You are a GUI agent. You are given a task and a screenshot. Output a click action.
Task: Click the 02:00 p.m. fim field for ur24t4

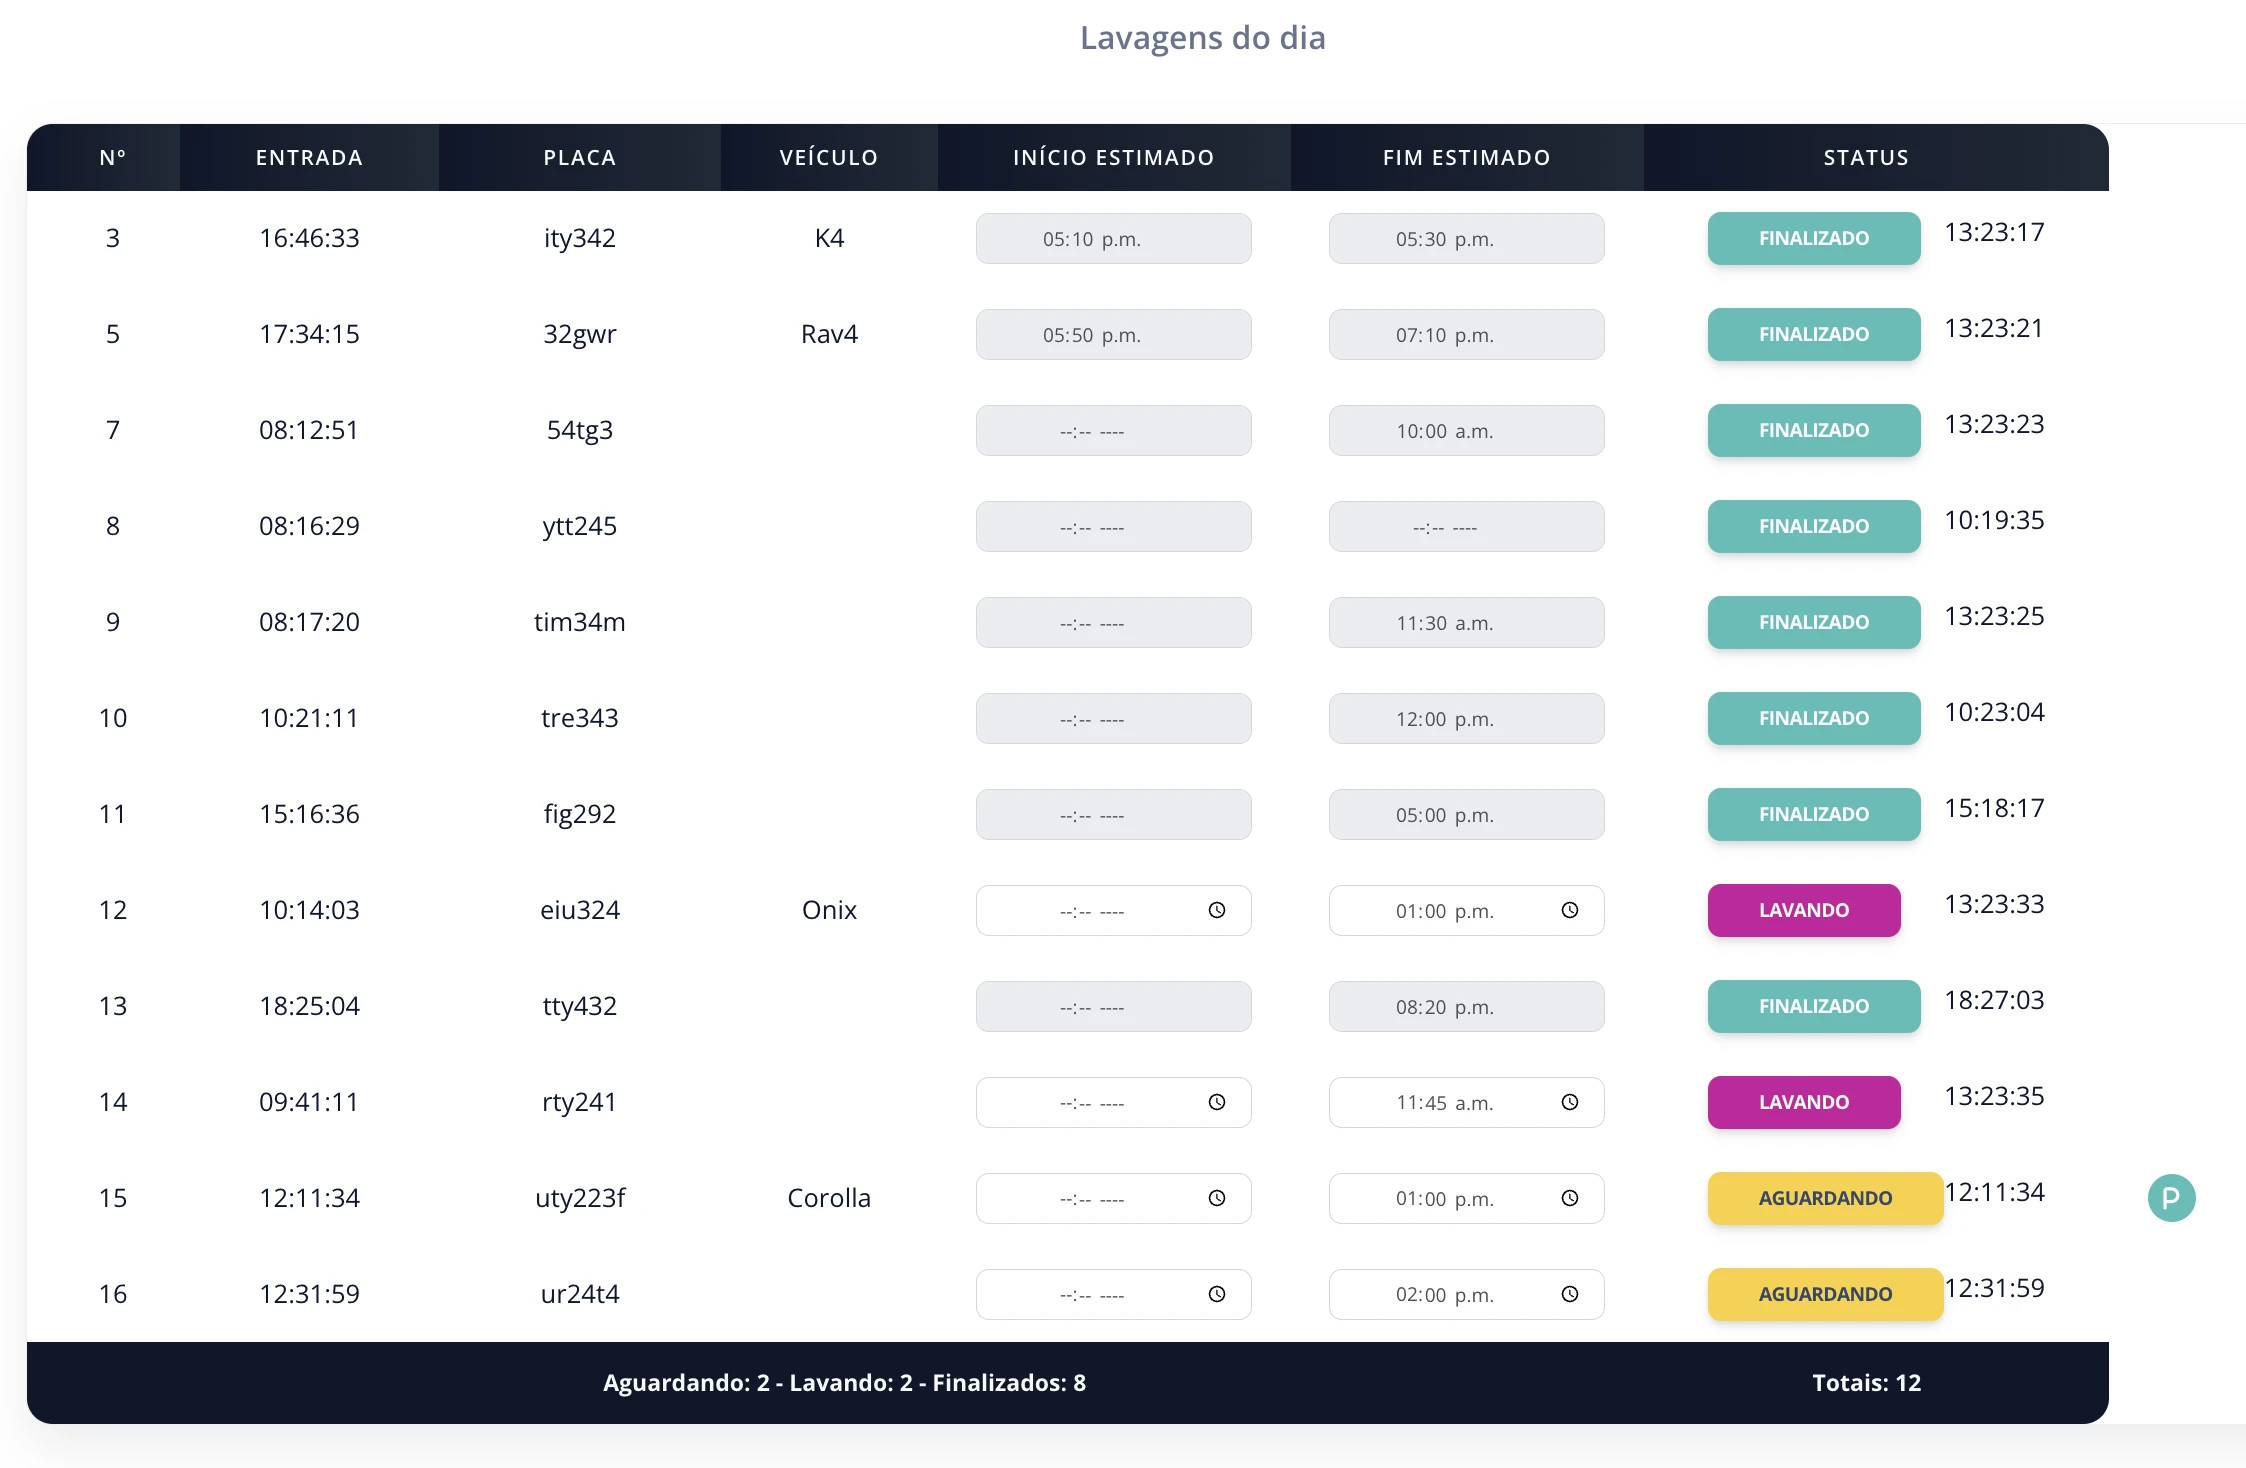point(1466,1294)
